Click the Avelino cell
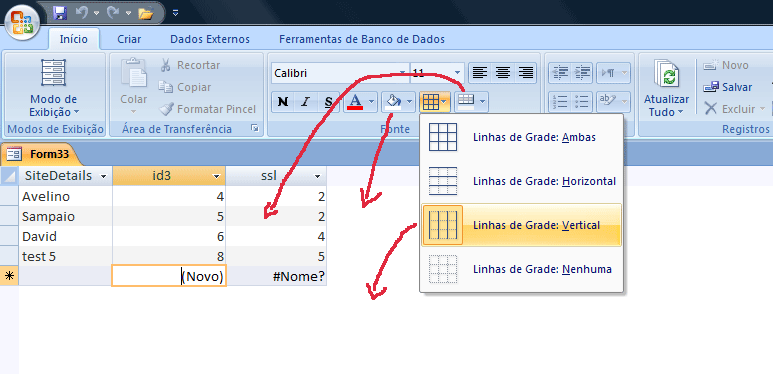Viewport: 773px width, 374px height. coord(66,197)
